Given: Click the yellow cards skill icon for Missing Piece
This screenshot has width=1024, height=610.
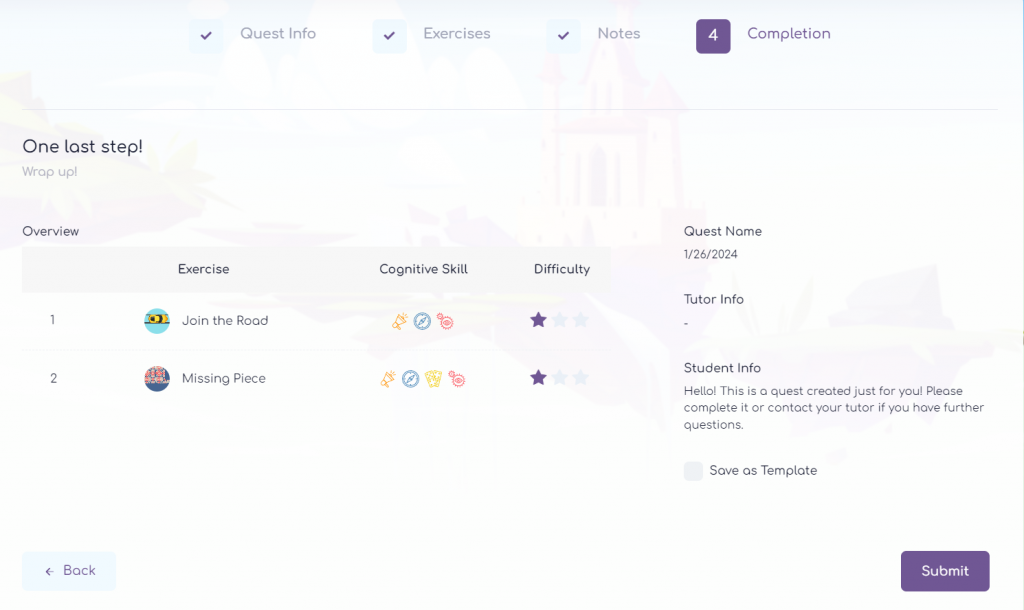Looking at the screenshot, I should [x=433, y=379].
